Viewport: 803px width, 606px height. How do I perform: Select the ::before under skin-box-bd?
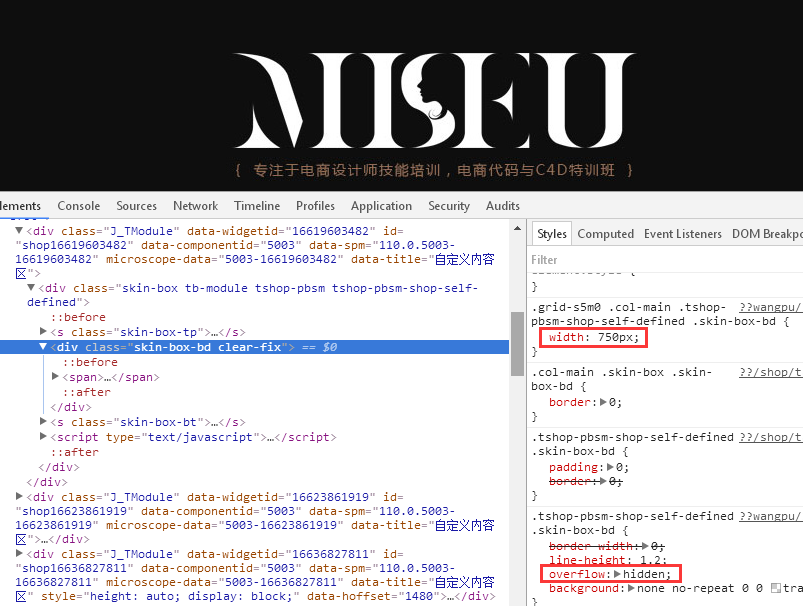90,362
